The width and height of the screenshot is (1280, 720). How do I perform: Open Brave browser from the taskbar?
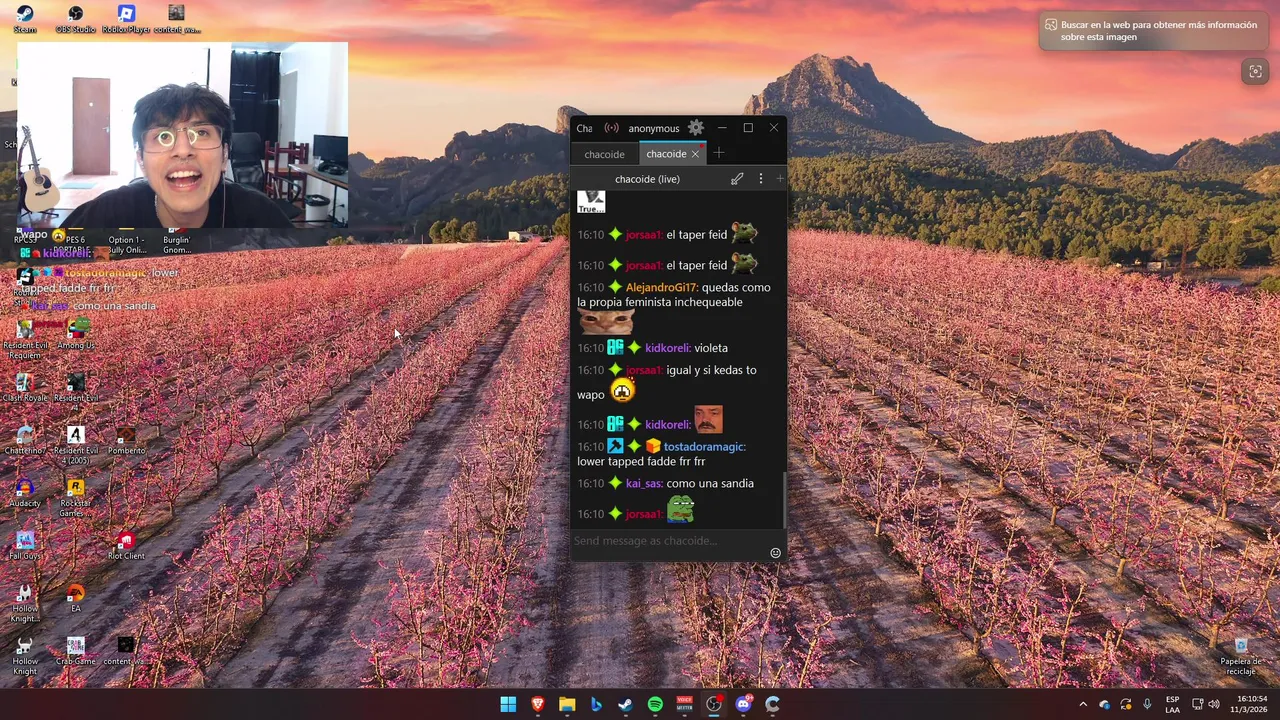[538, 704]
